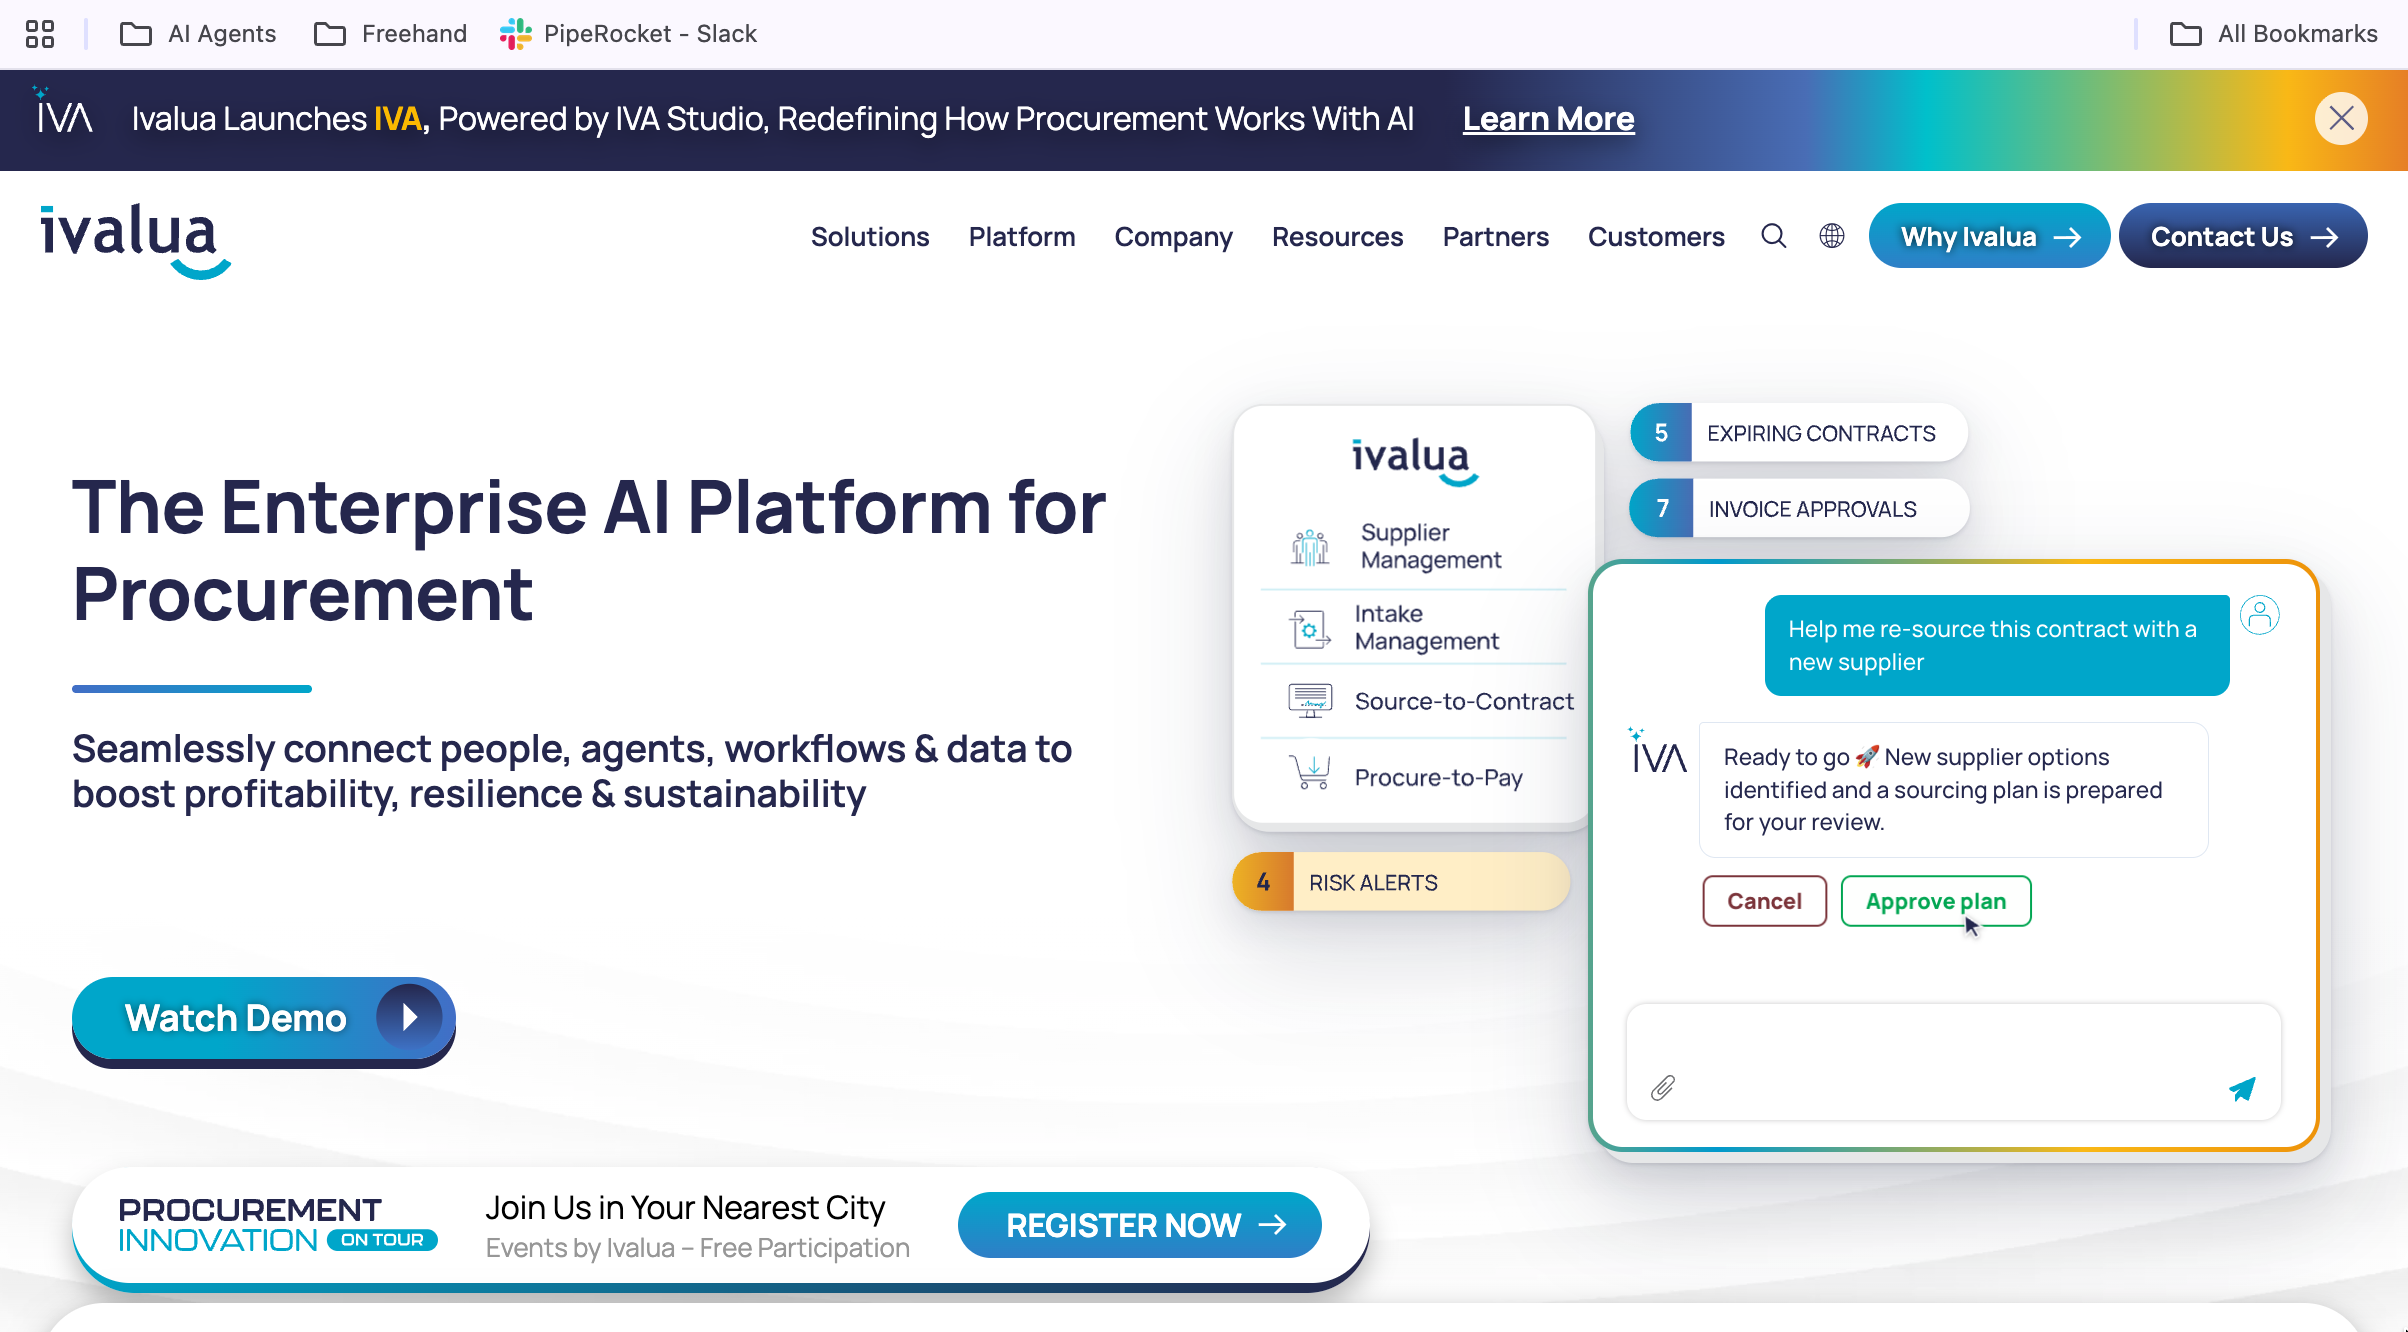Click the 'Source-to-Contract' label
Viewport: 2408px width, 1332px height.
click(1464, 701)
